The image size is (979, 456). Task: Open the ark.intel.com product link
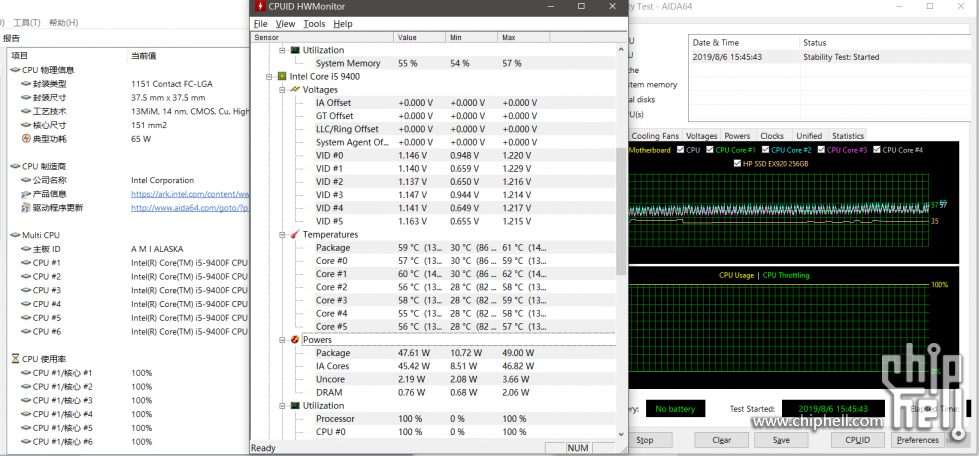(190, 194)
